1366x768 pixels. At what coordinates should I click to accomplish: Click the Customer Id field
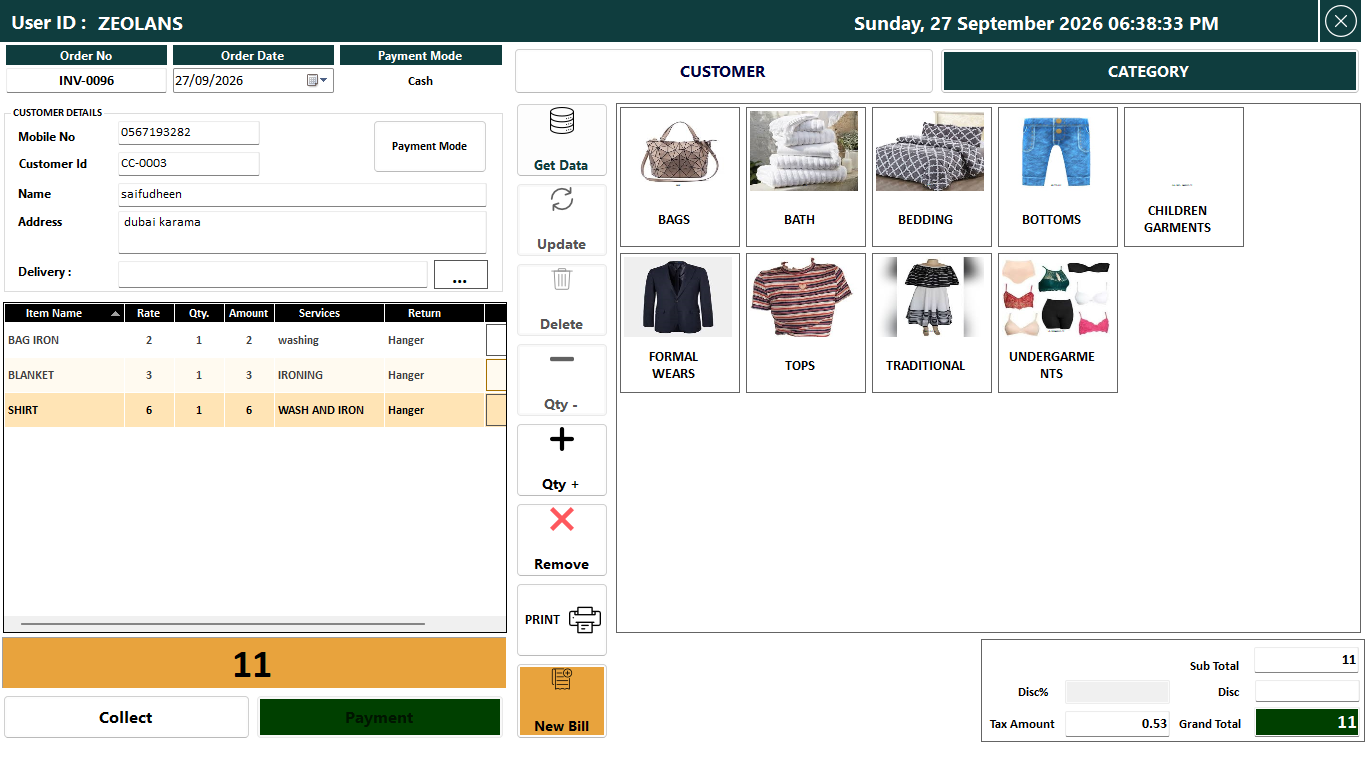[x=189, y=164]
